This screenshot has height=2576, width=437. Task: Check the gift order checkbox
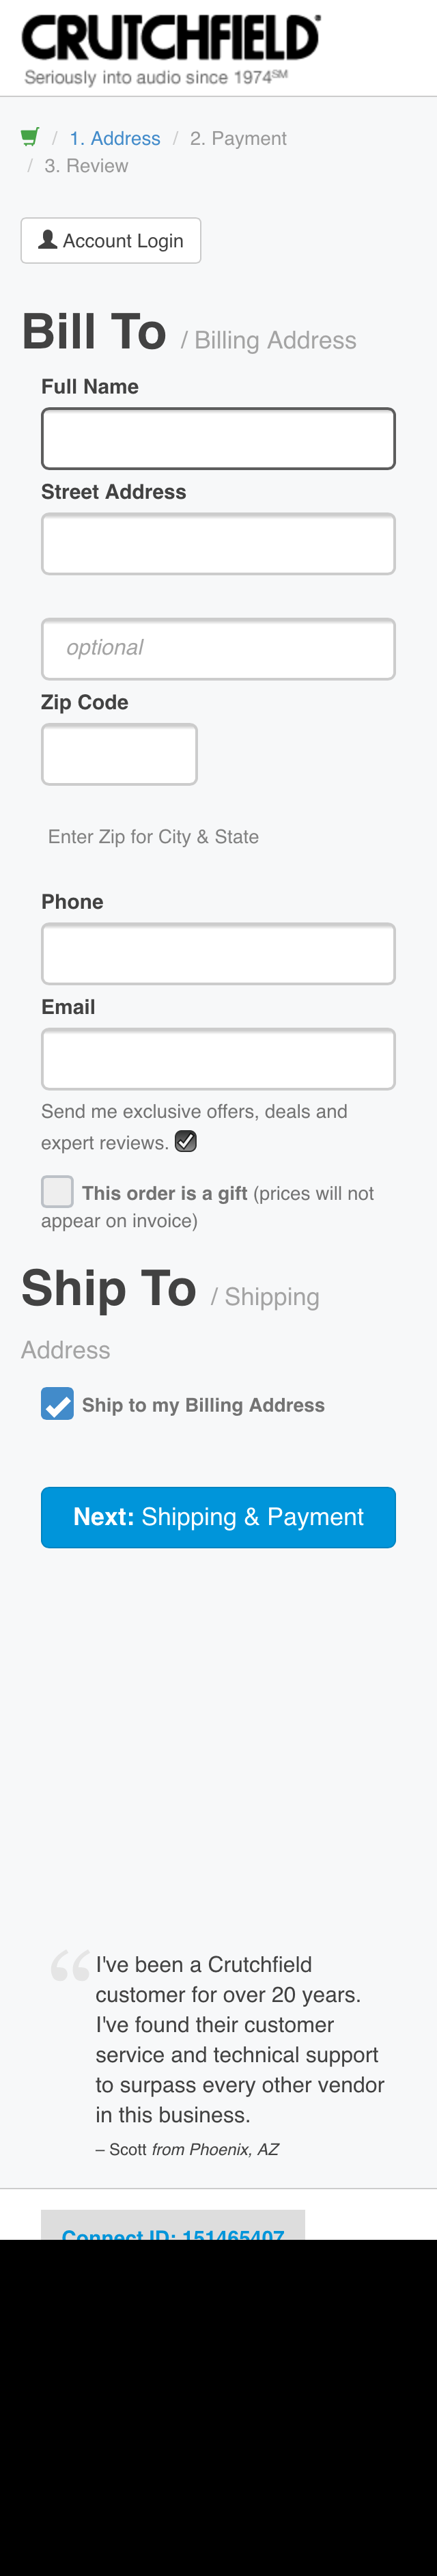tap(57, 1191)
